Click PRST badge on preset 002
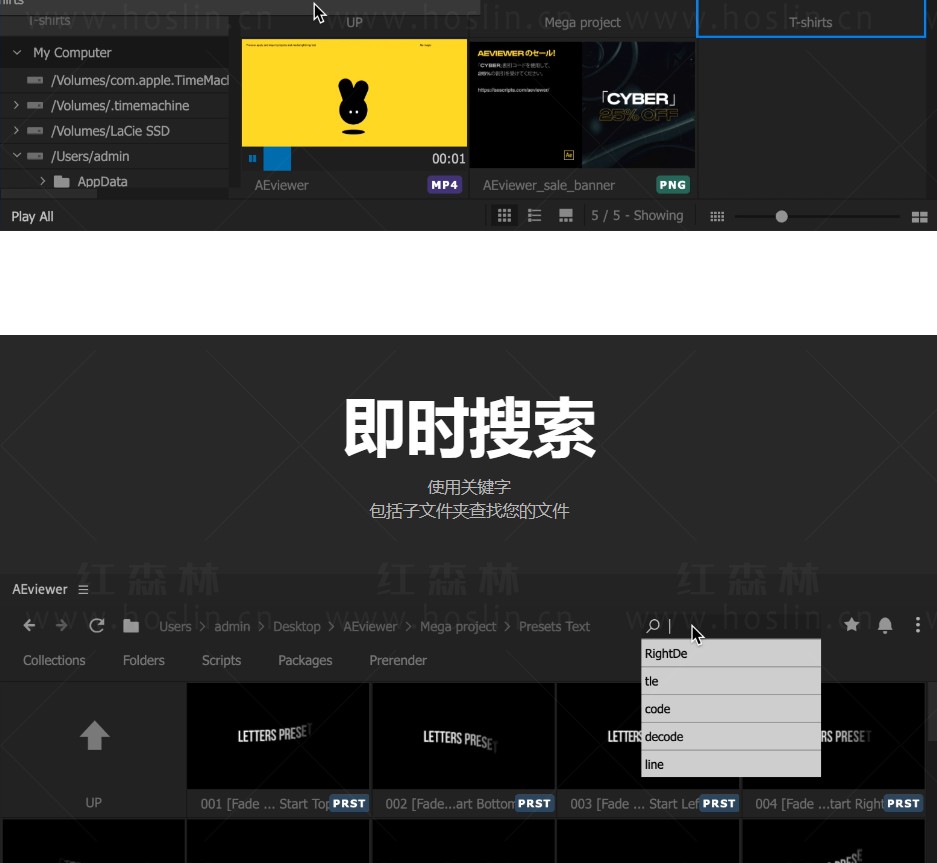937x863 pixels. [534, 804]
